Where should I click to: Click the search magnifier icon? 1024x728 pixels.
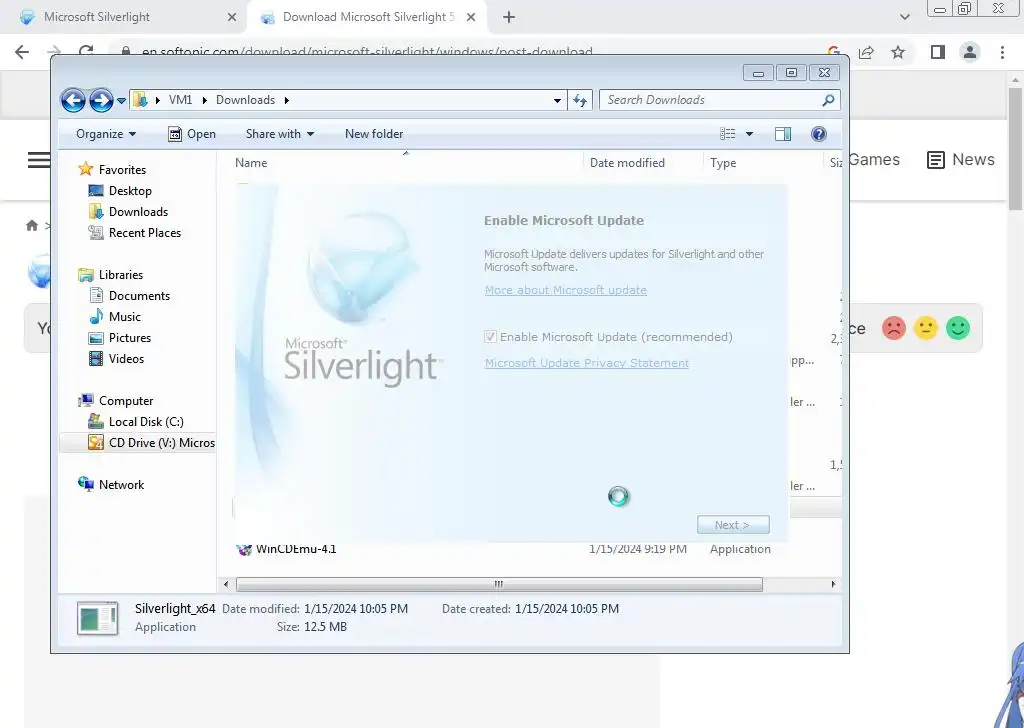point(829,100)
